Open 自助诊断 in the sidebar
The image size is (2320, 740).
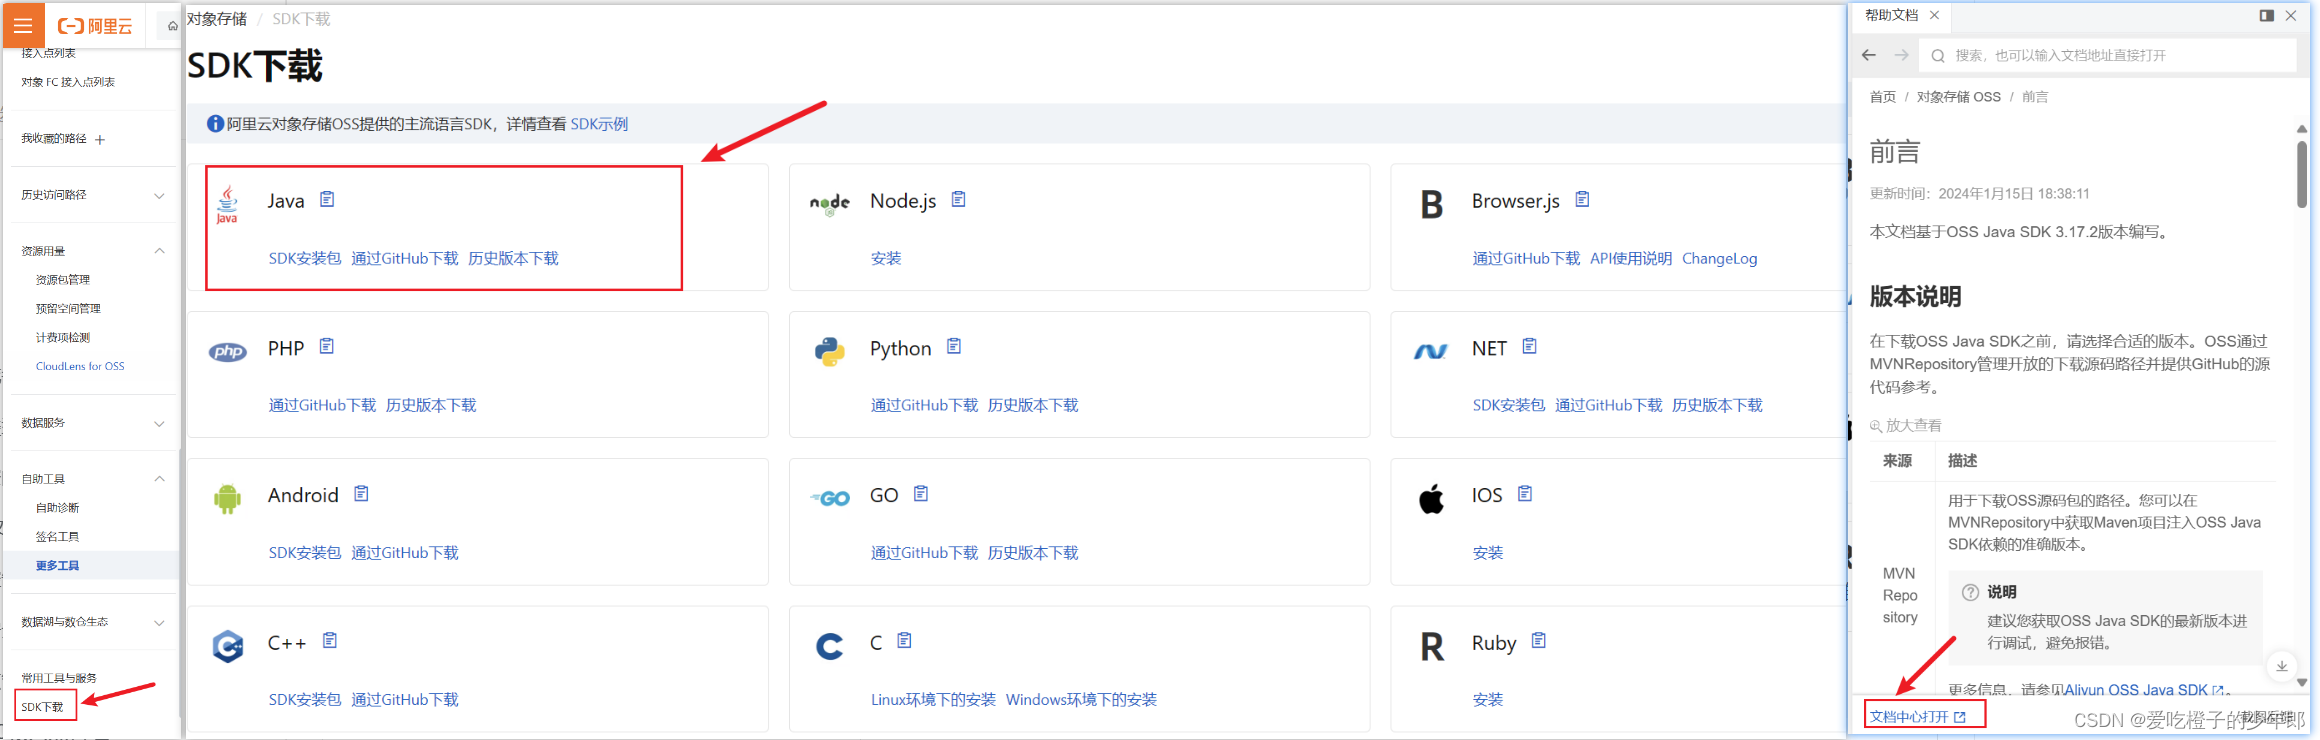[x=57, y=508]
